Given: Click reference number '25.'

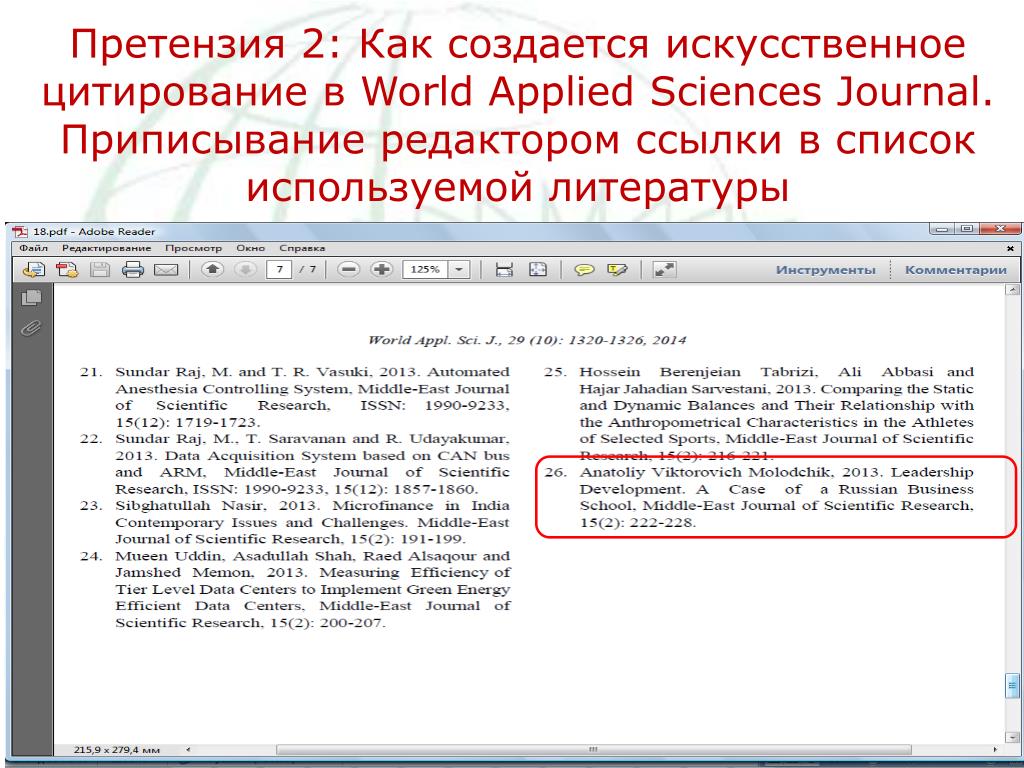Looking at the screenshot, I should coord(555,372).
